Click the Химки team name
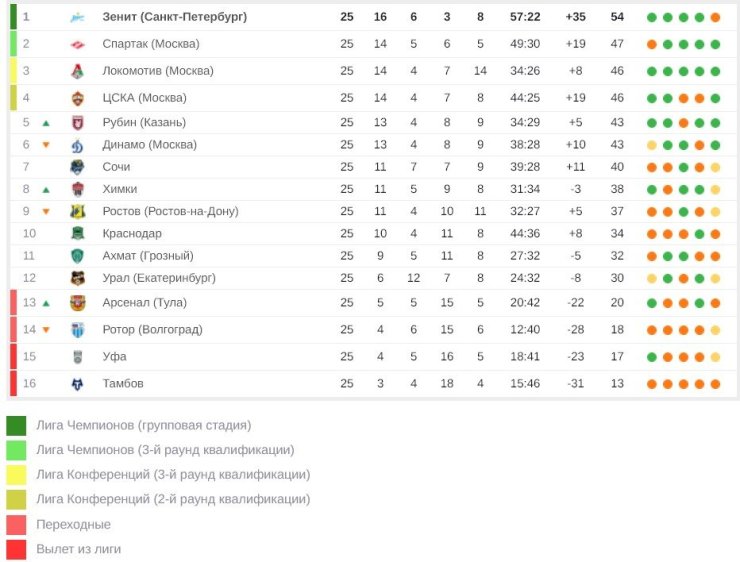Image resolution: width=740 pixels, height=562 pixels. coord(120,189)
